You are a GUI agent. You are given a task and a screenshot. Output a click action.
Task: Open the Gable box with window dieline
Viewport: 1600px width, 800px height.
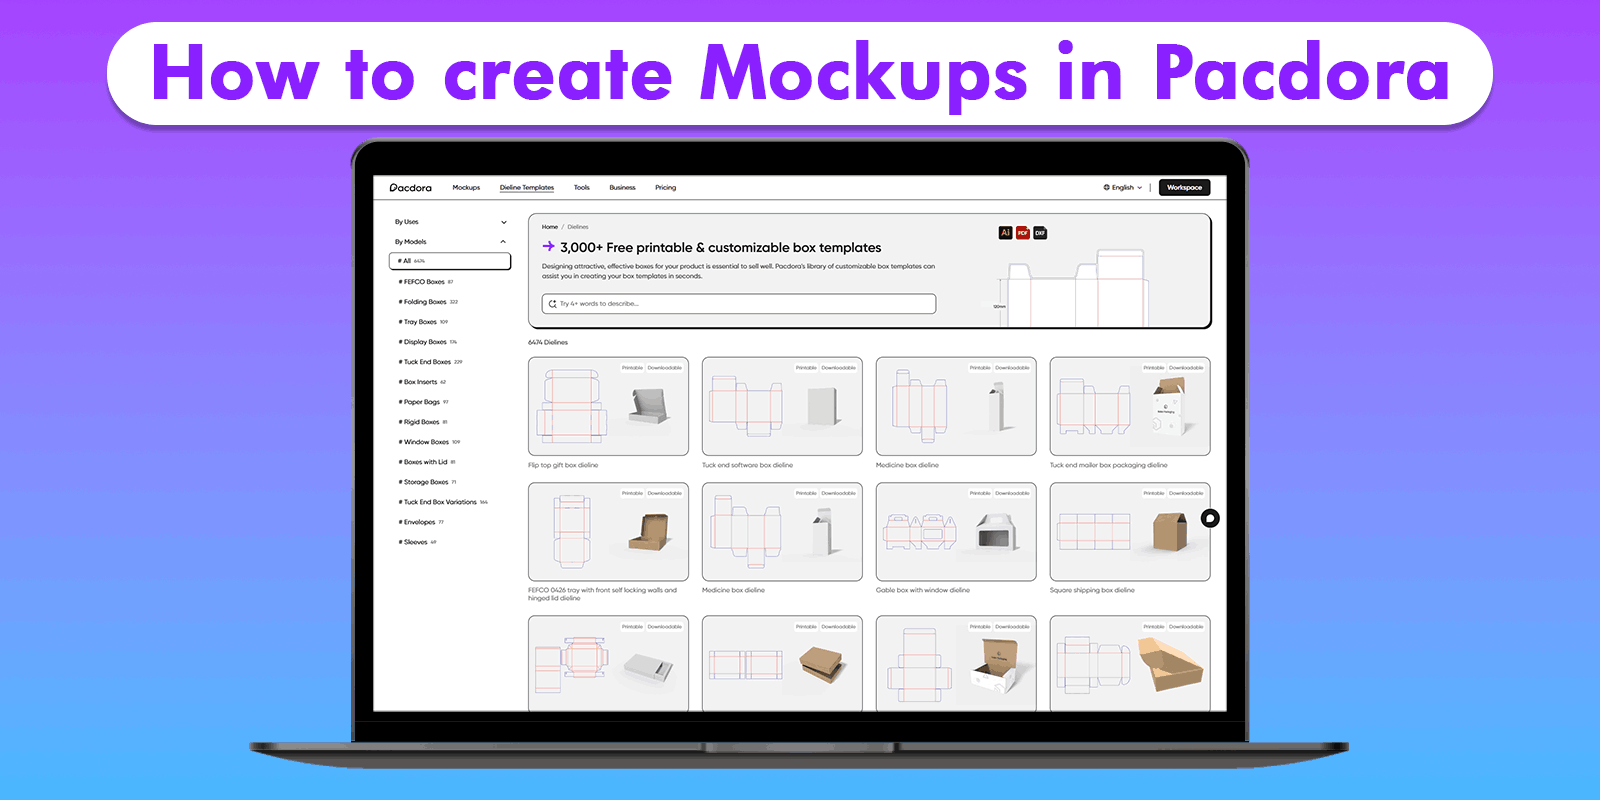point(956,532)
